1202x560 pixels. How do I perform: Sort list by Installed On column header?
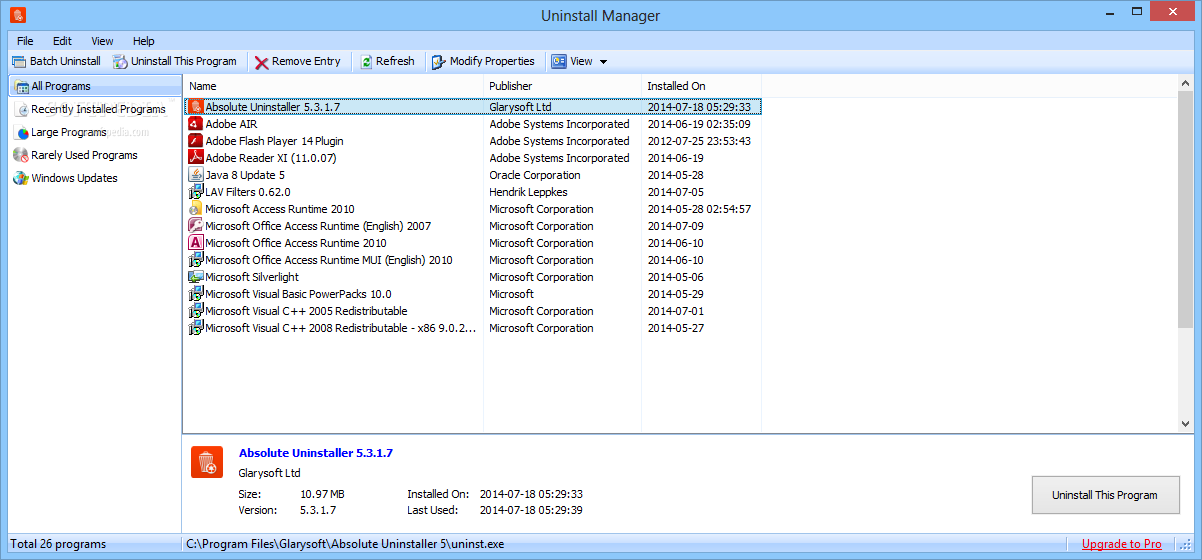pyautogui.click(x=701, y=86)
